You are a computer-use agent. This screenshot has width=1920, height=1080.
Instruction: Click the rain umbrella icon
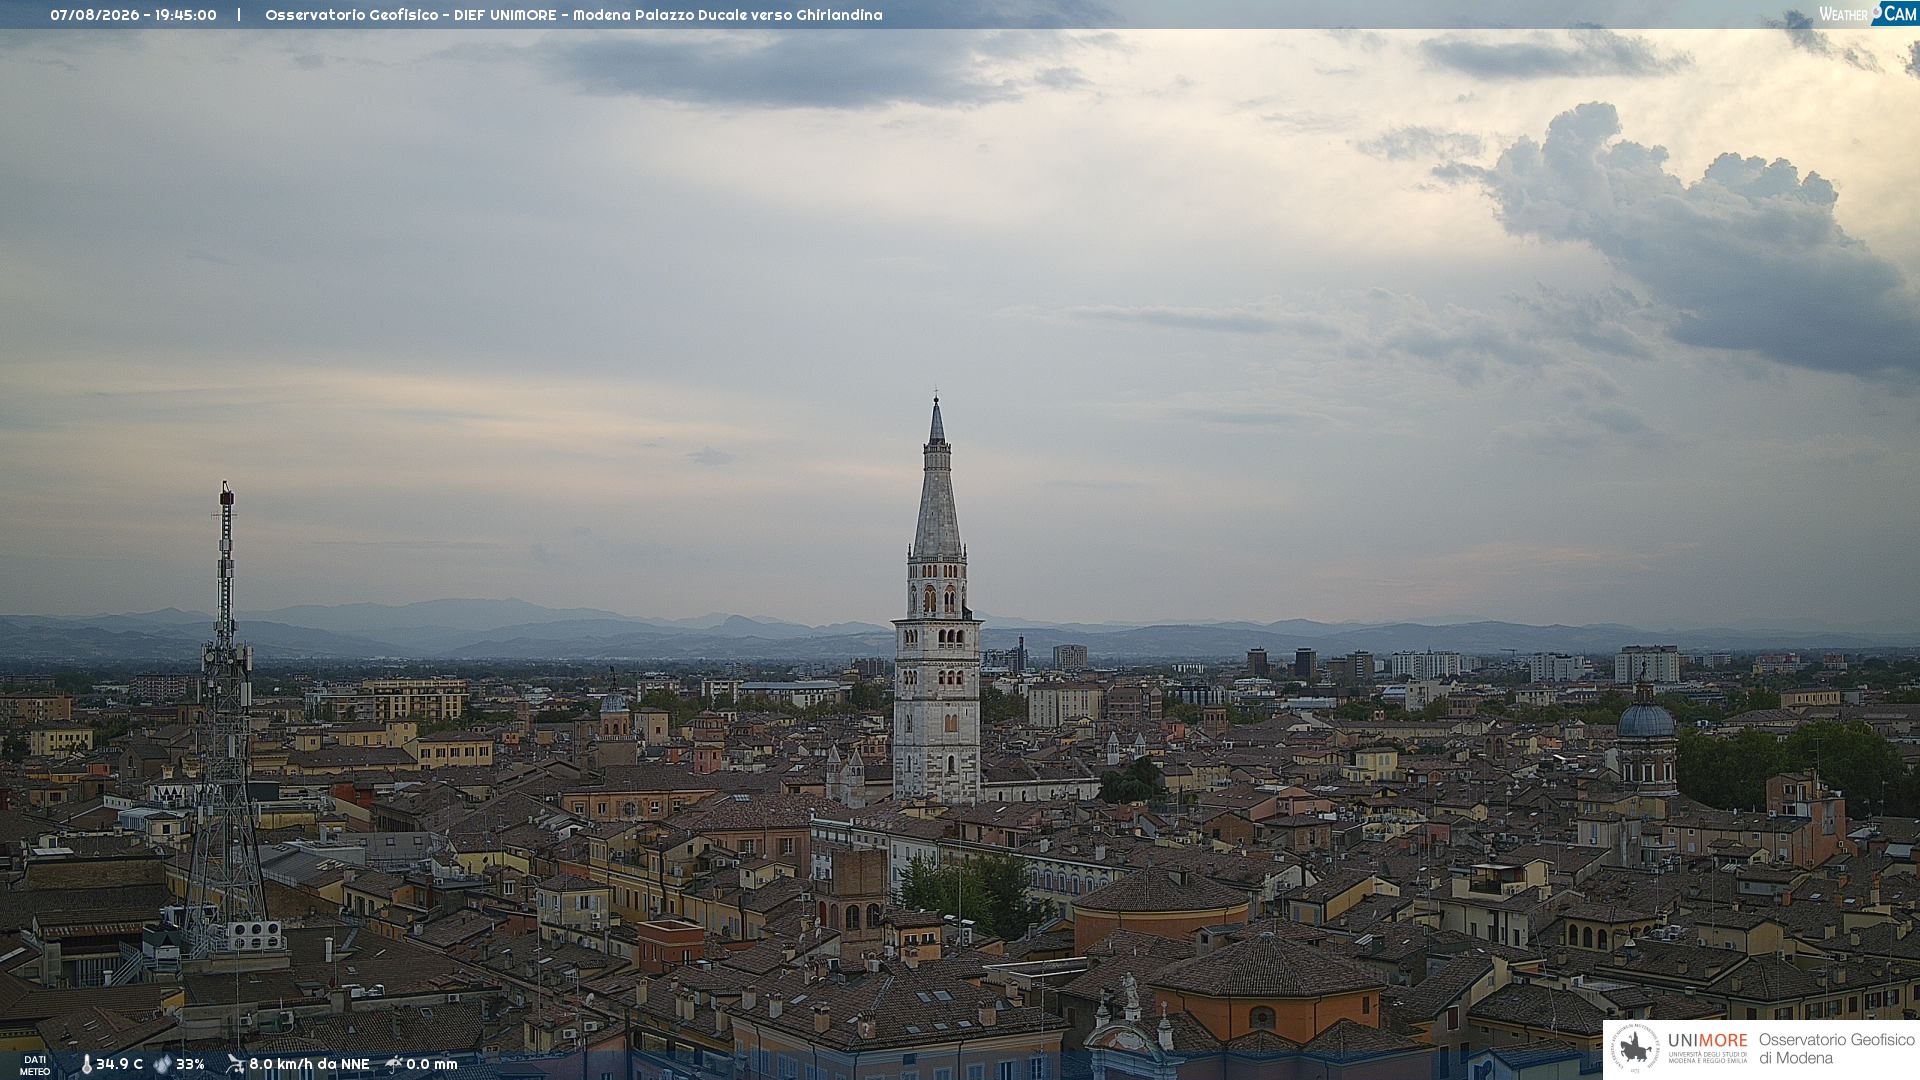point(394,1064)
